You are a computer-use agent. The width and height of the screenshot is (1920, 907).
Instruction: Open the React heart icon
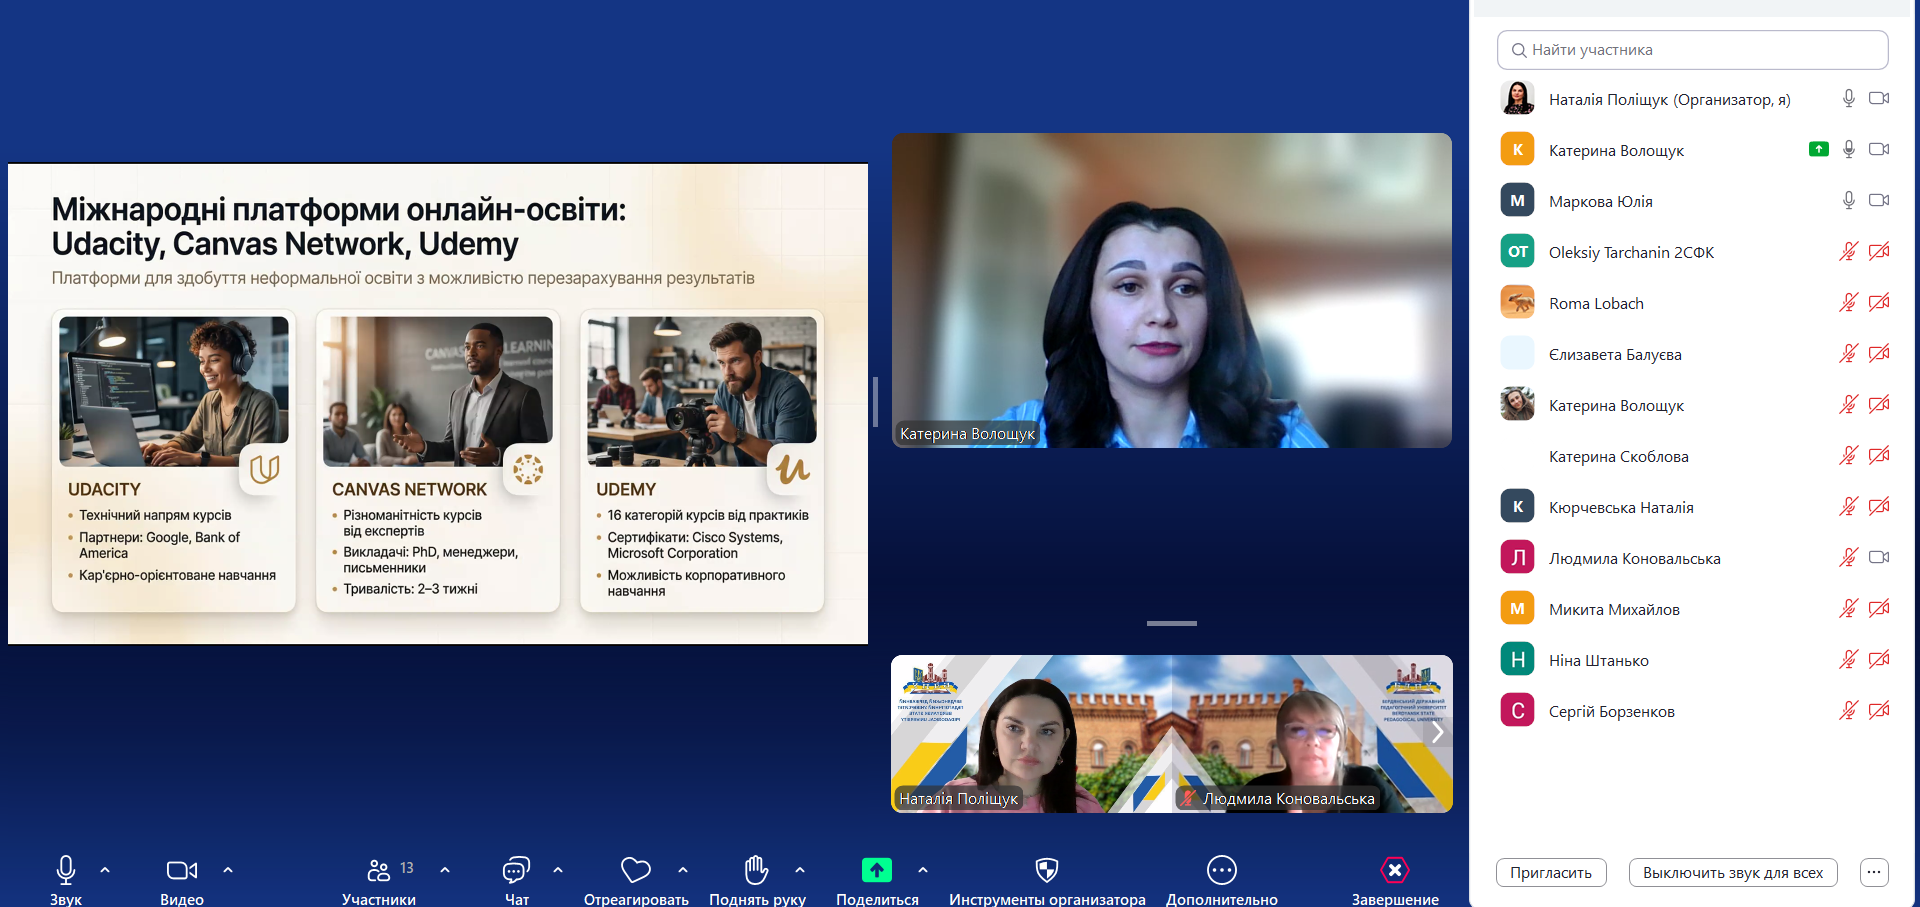635,870
